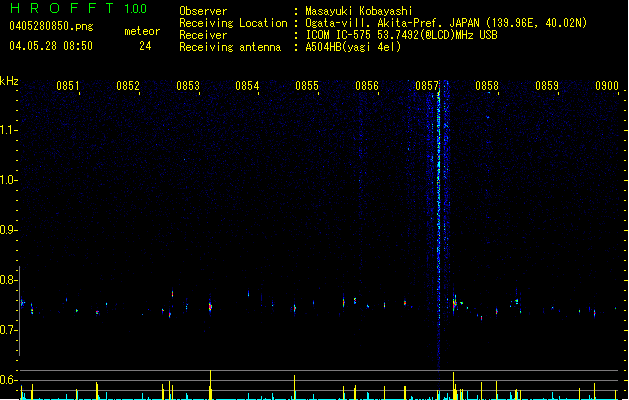Click the Observer field label
Screen dimensions: 629x400
pyautogui.click(x=203, y=11)
